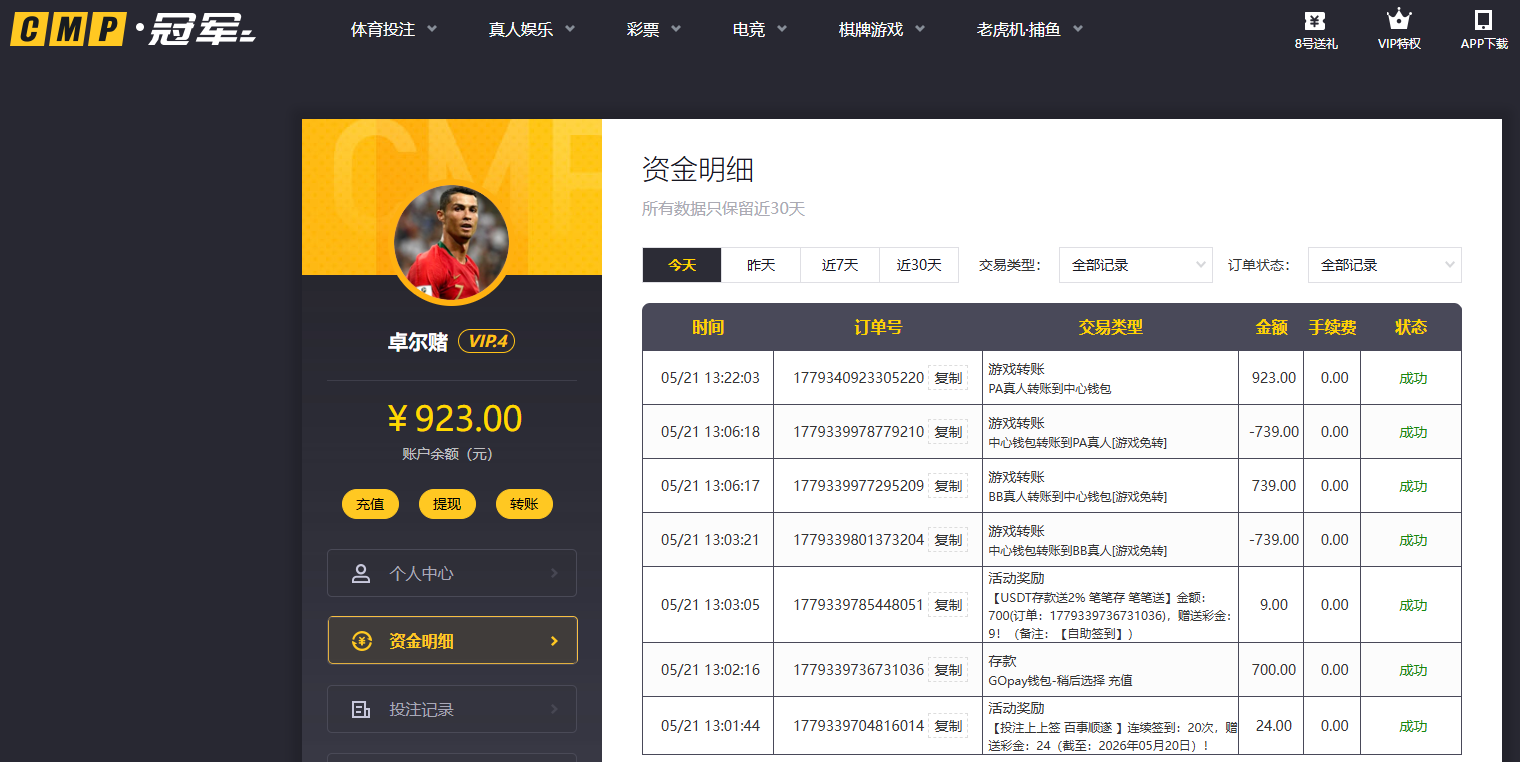
Task: Click the 05/21 13:22:03 time cell
Action: tap(710, 378)
